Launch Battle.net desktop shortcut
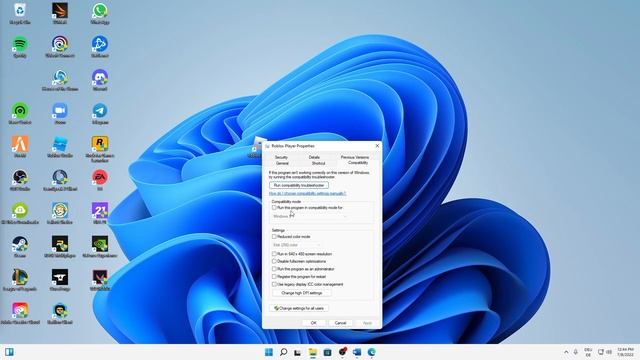Viewport: 640px width, 360px height. point(100,44)
